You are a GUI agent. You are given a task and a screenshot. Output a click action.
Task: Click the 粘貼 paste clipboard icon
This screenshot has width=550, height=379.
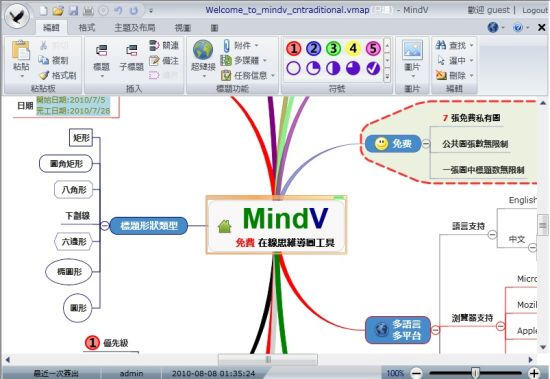[21, 50]
